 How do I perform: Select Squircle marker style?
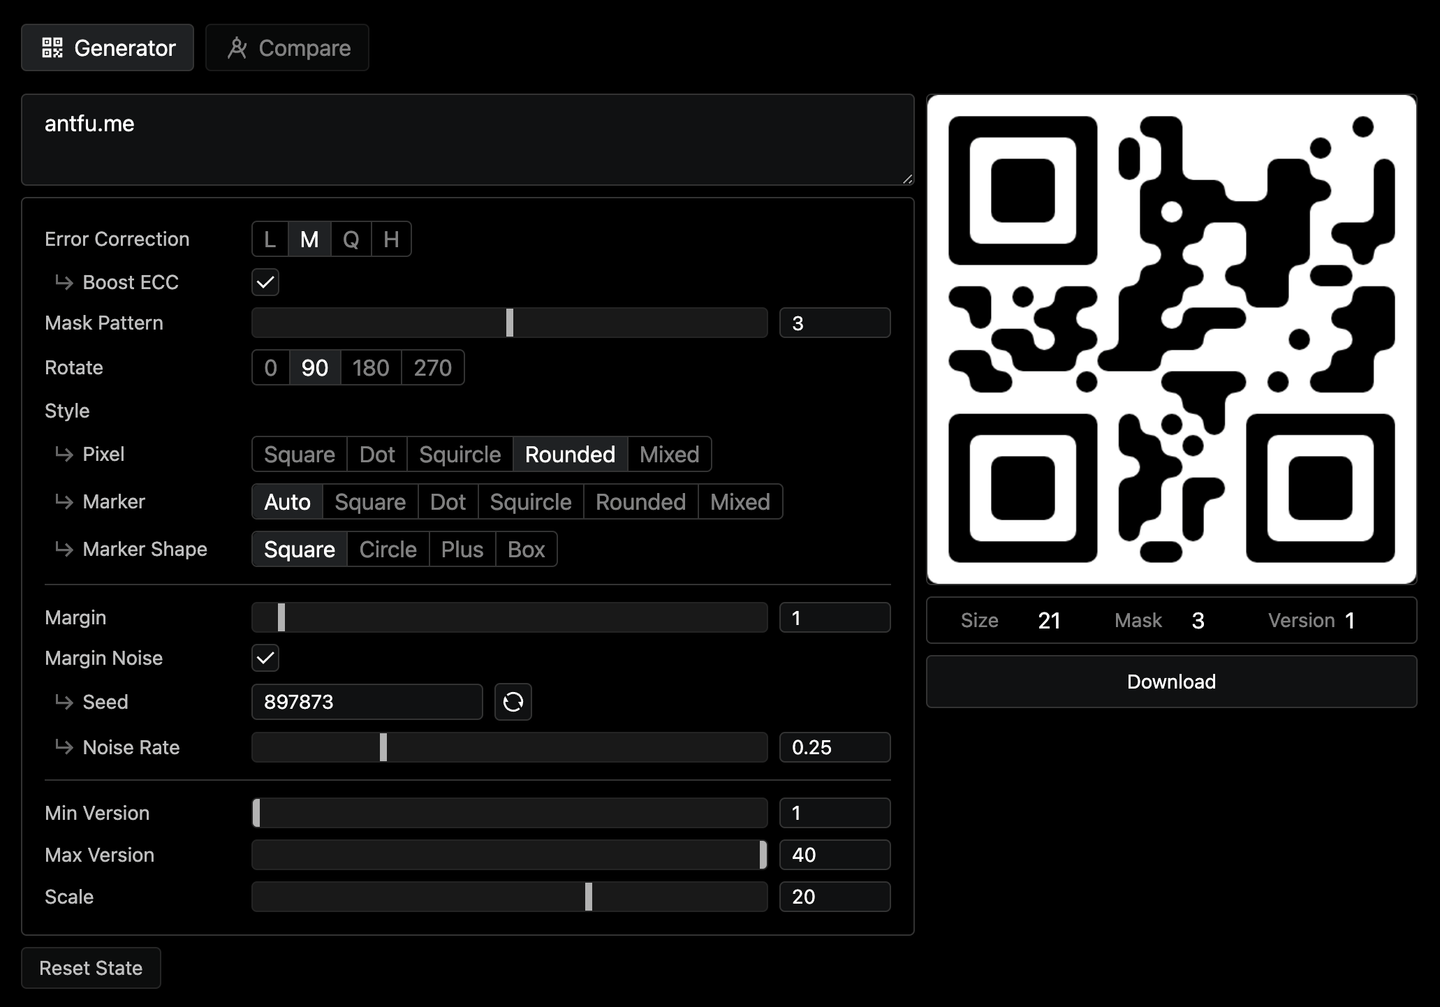click(x=530, y=501)
